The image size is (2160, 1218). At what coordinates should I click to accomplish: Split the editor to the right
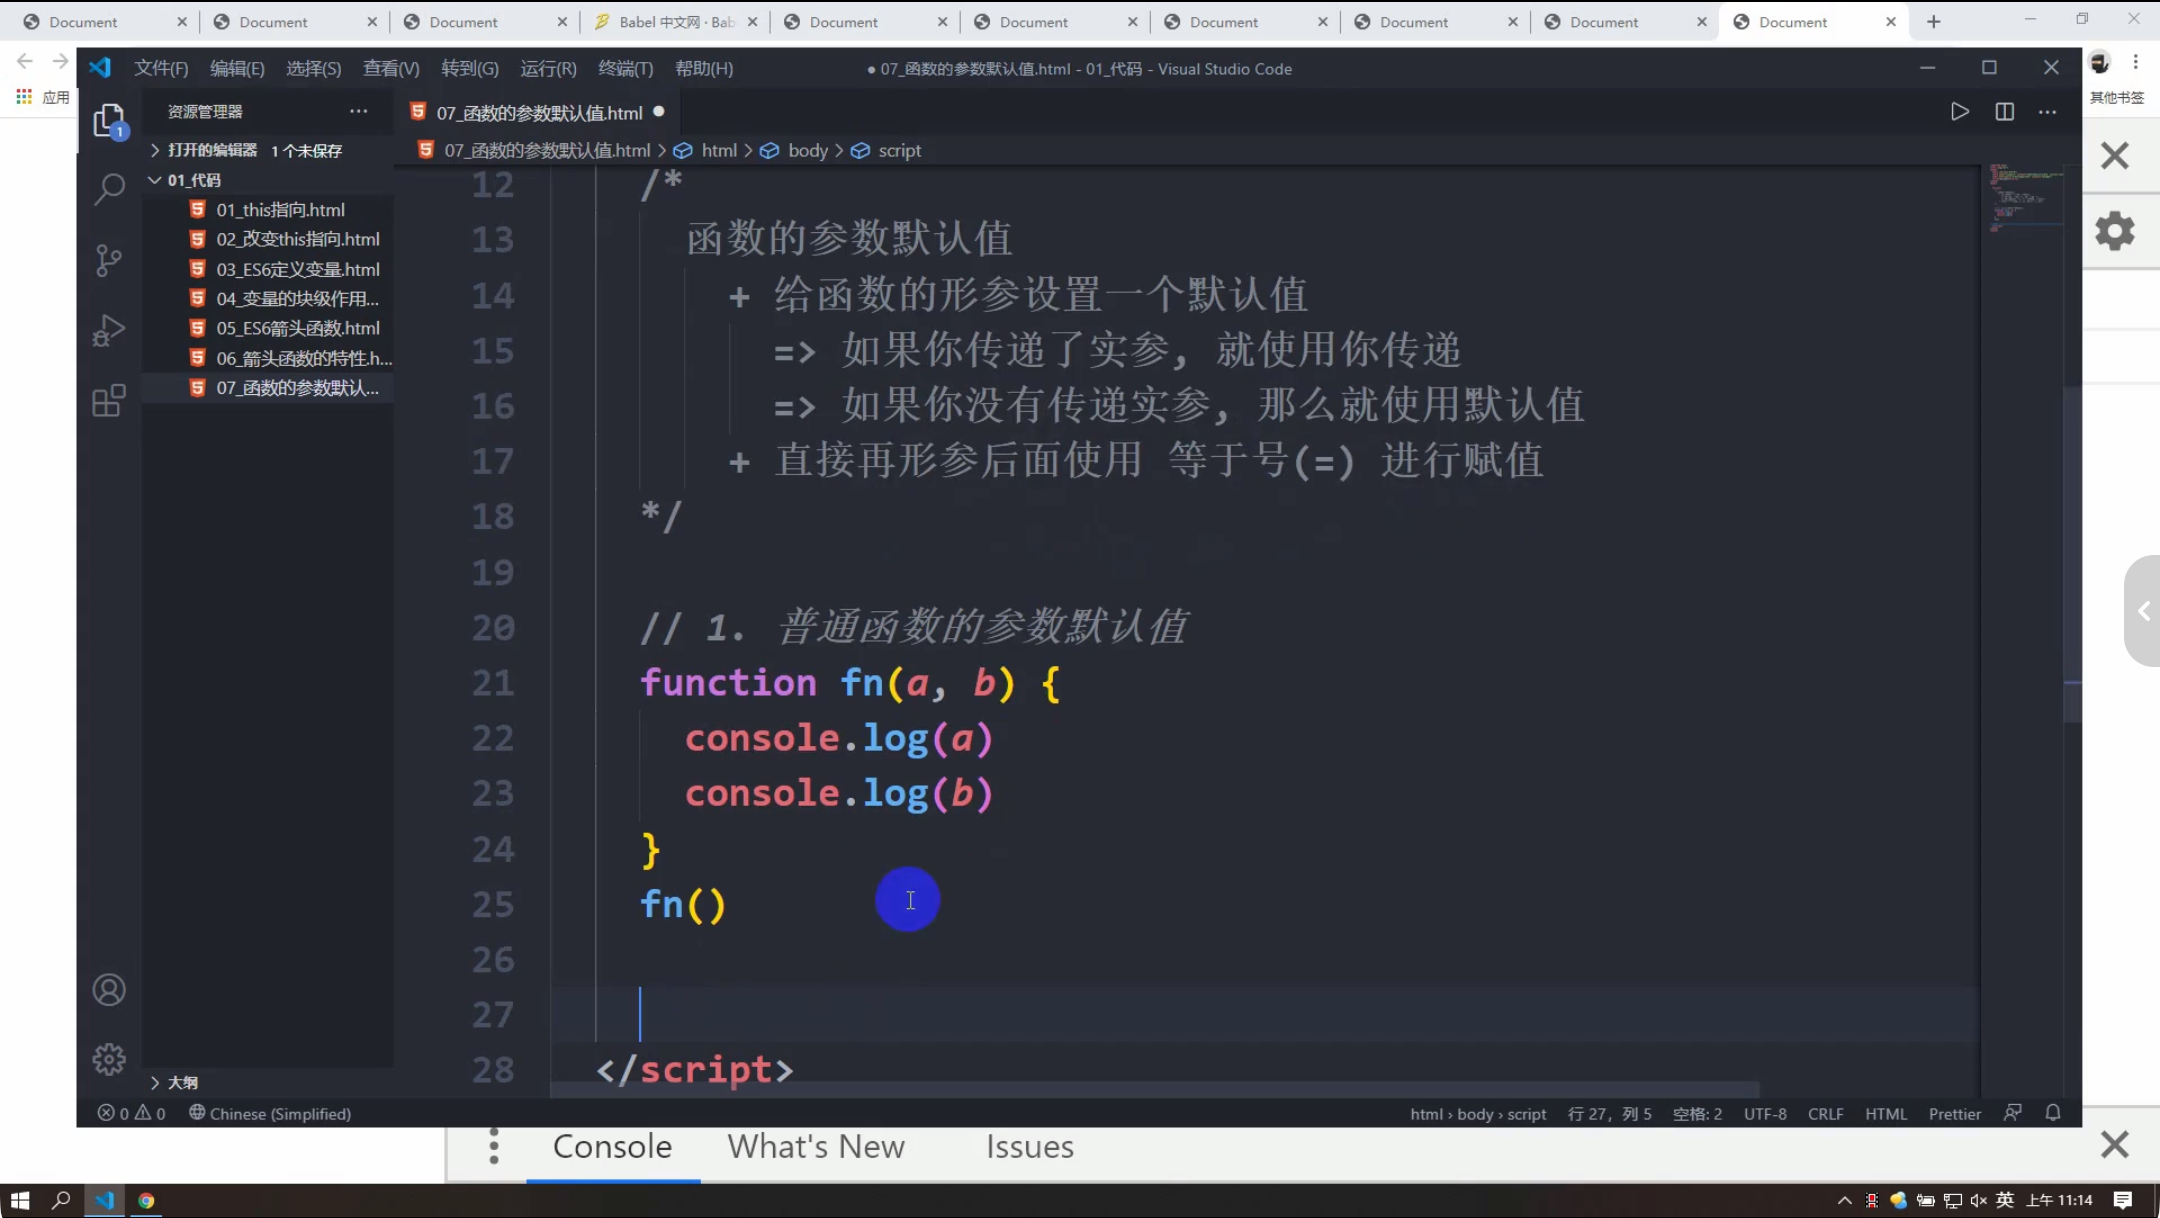[2004, 112]
